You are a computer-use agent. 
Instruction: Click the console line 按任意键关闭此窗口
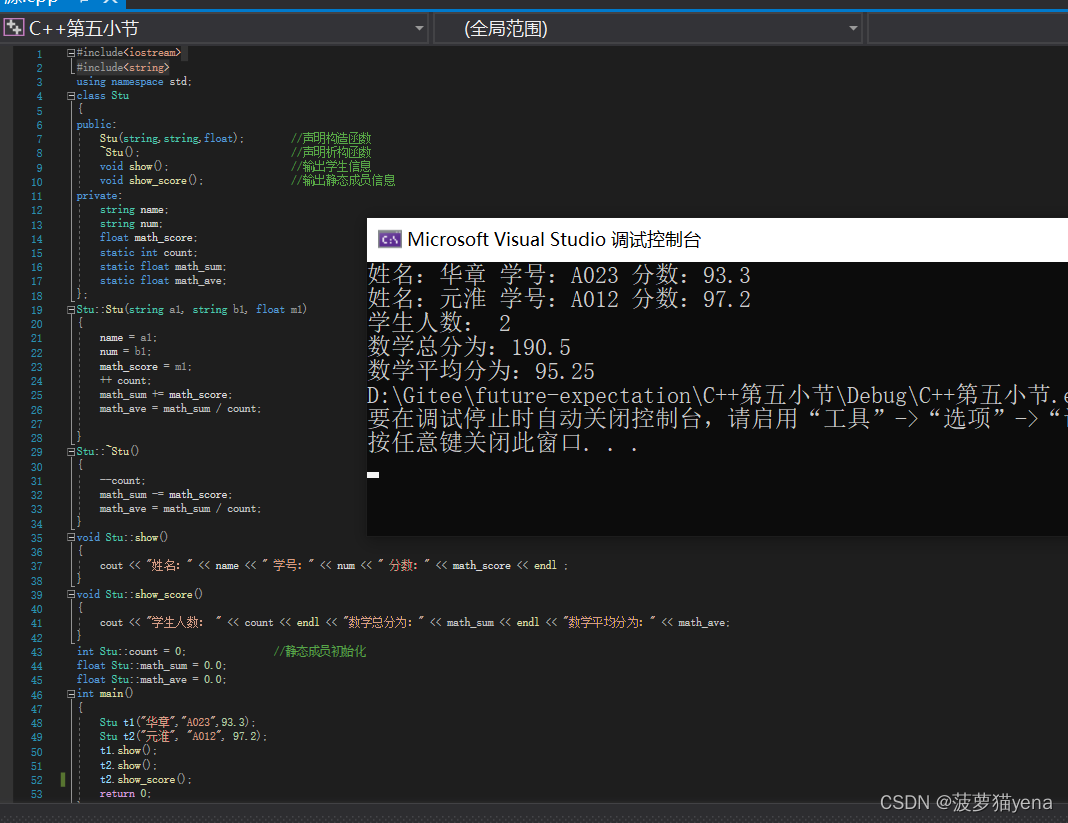coord(503,443)
